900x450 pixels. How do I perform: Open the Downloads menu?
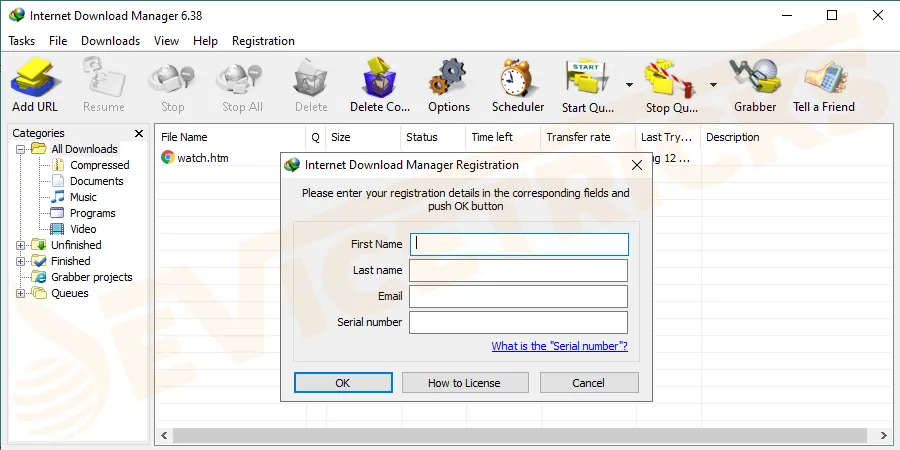coord(110,41)
